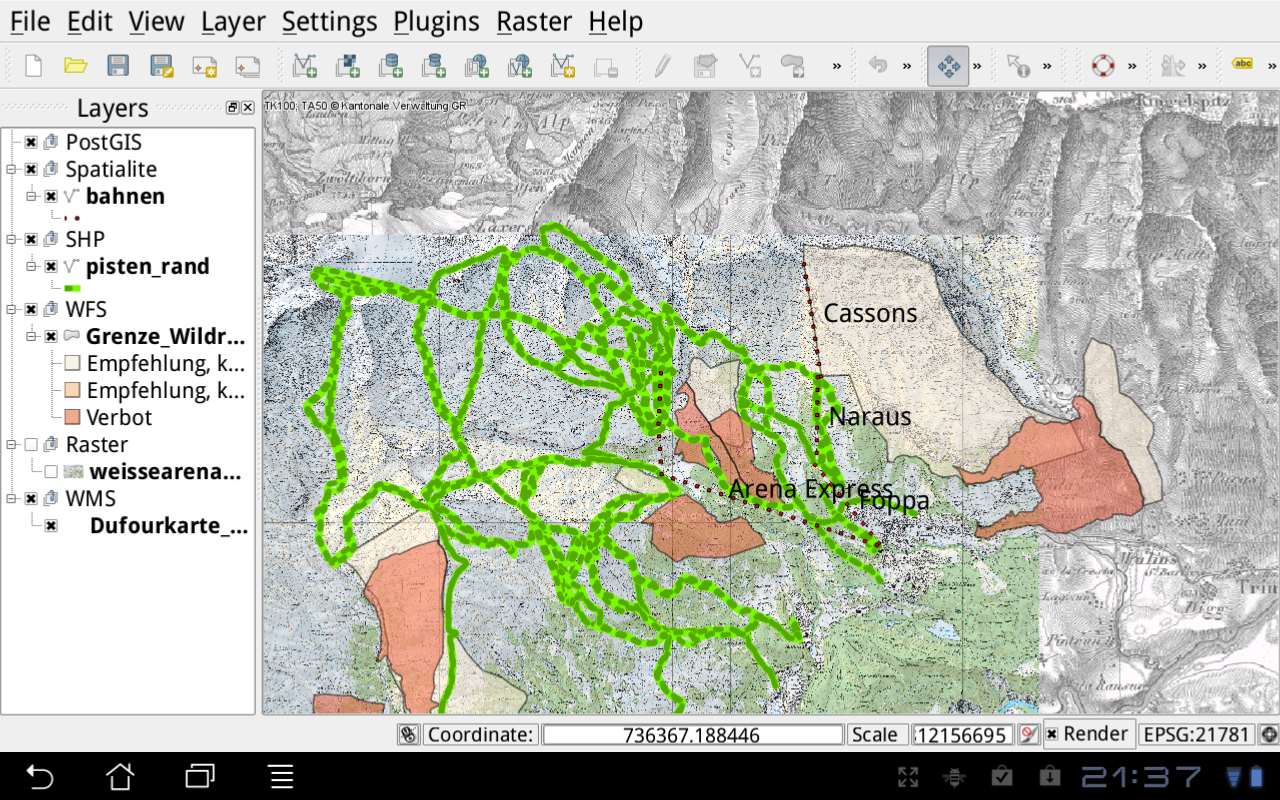Click the New Project icon

33,66
